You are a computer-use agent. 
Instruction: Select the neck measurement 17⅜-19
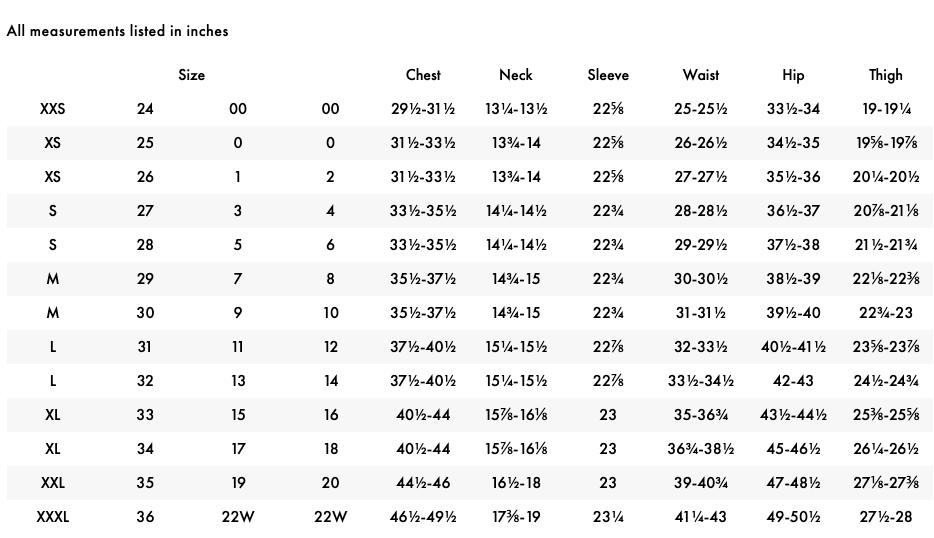click(515, 517)
